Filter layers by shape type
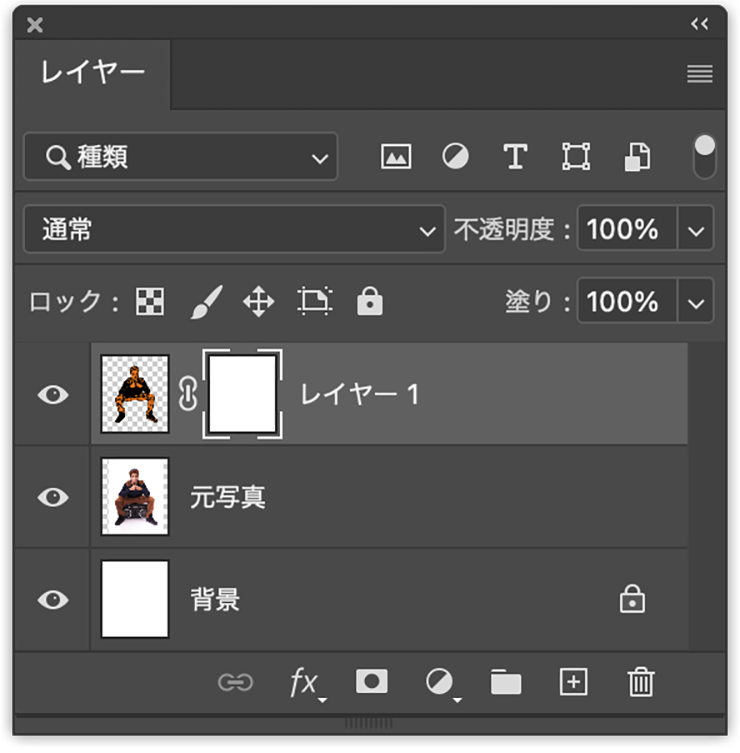 [x=576, y=157]
